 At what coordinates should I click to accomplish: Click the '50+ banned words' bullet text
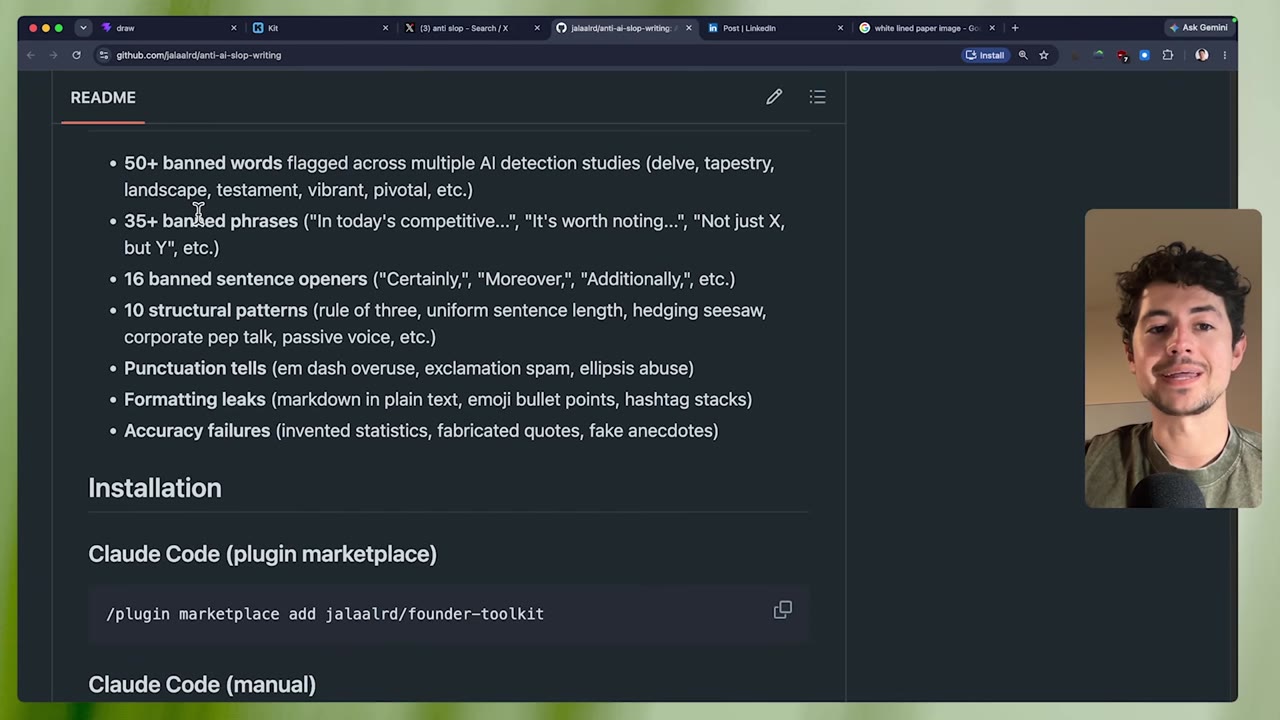[203, 163]
